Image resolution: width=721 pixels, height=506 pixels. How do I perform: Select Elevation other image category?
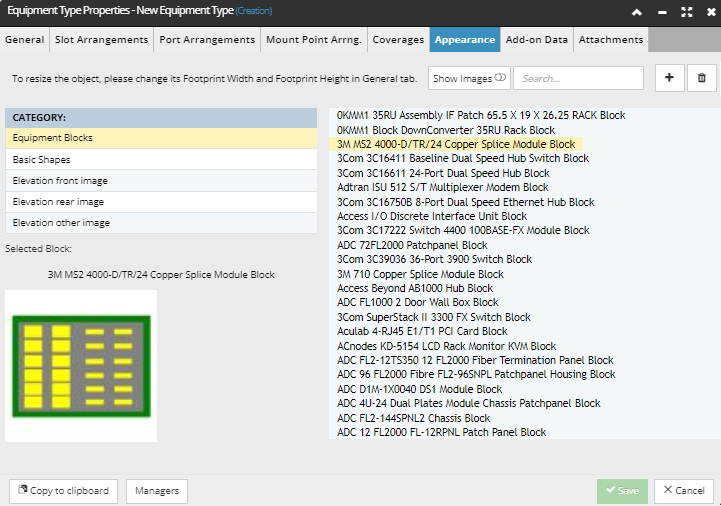pyautogui.click(x=161, y=223)
